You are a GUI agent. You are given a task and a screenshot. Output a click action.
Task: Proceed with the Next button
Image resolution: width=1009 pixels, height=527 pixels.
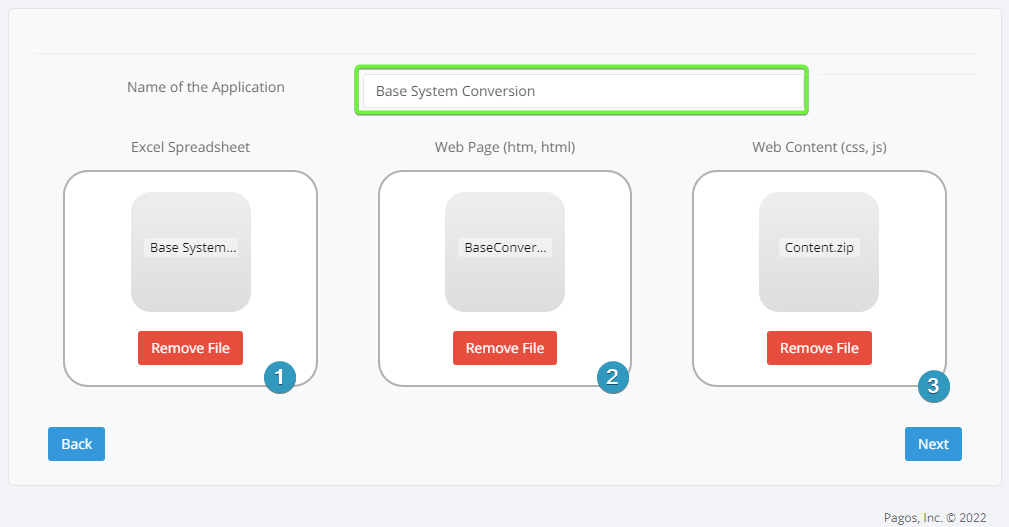pos(932,444)
